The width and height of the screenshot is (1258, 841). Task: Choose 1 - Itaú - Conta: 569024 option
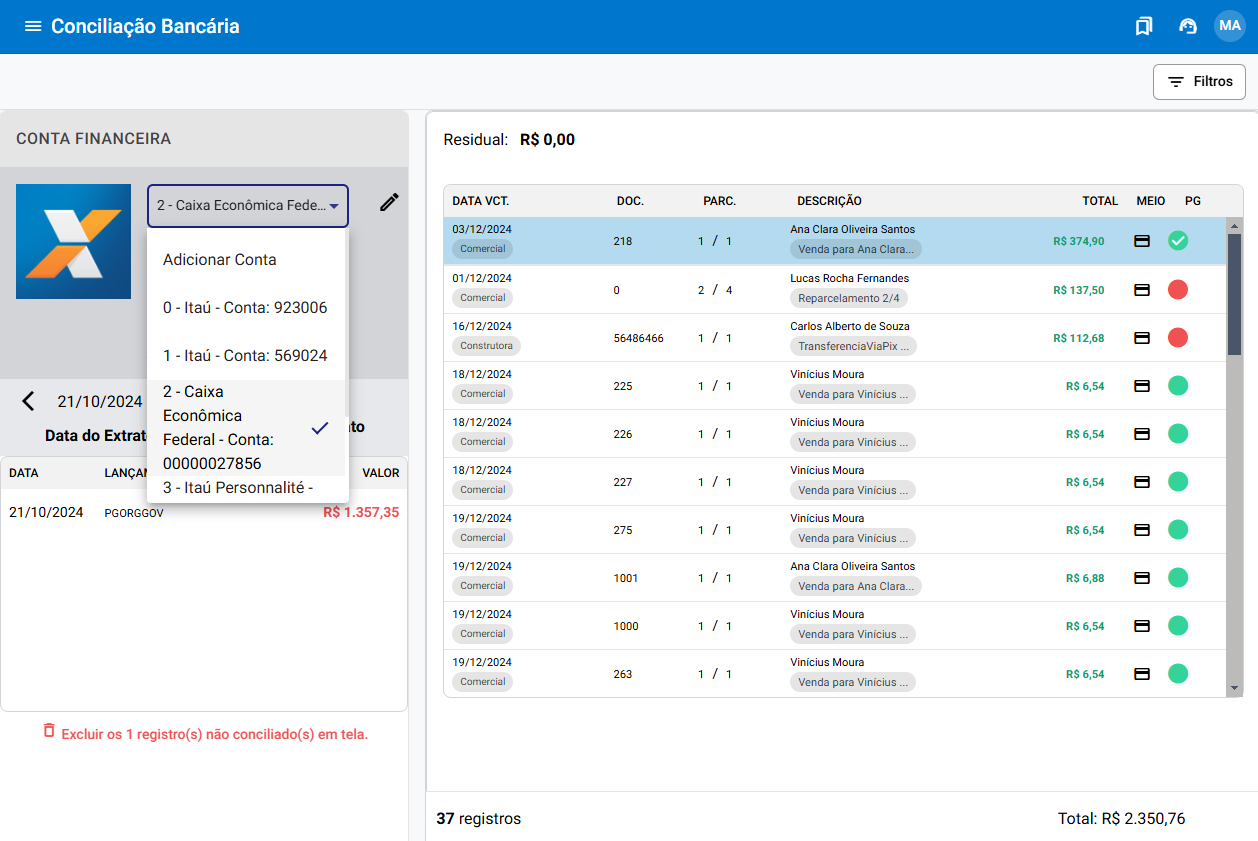pos(245,356)
